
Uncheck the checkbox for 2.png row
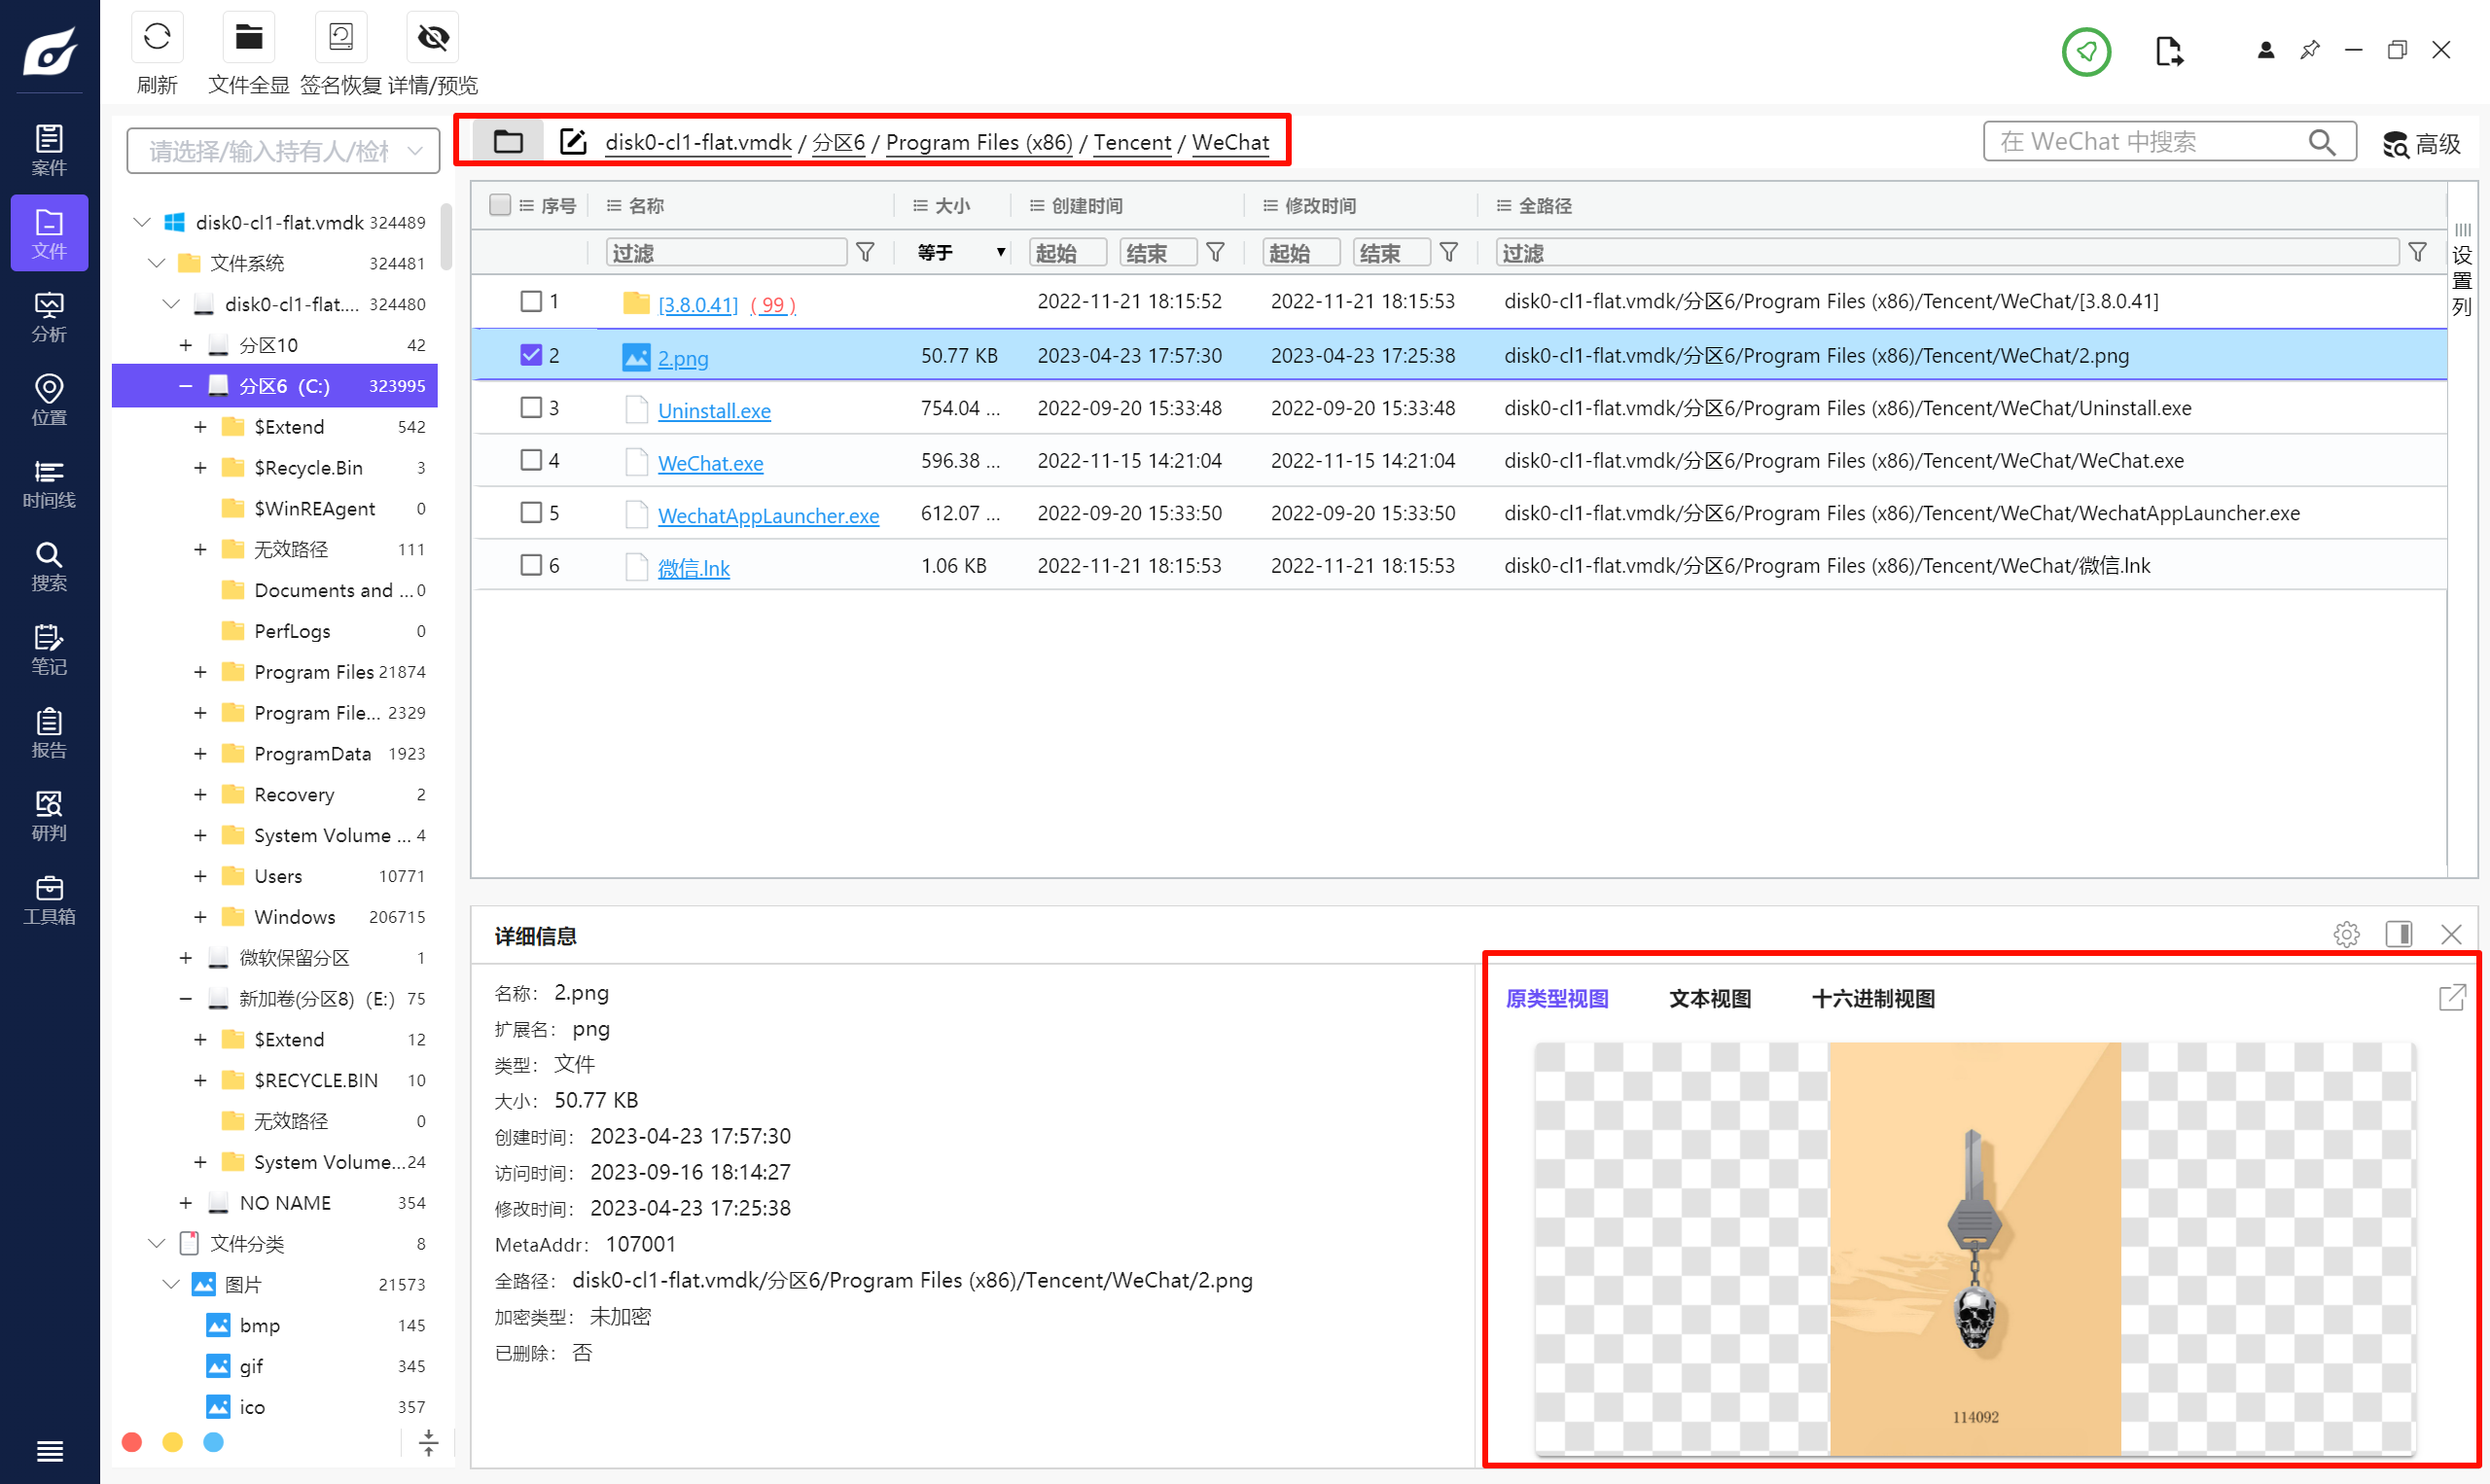[x=531, y=355]
